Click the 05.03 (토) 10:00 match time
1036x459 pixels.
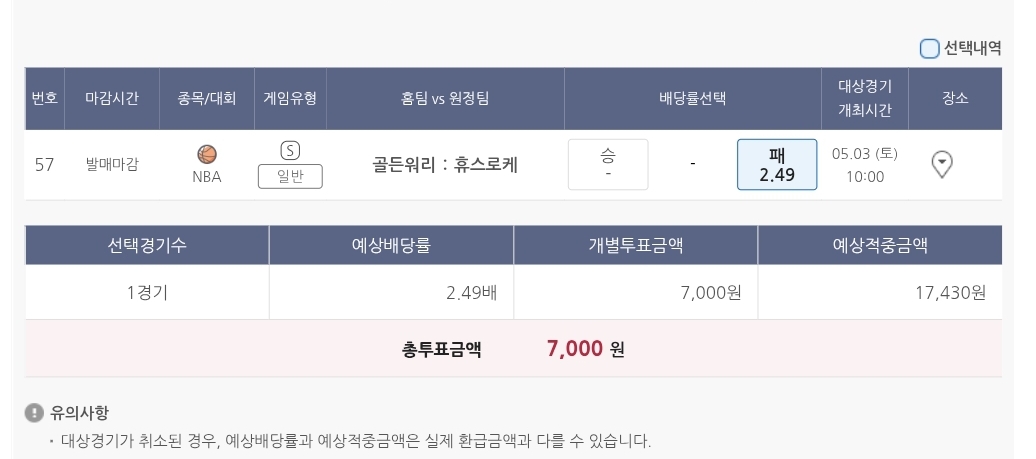tap(865, 165)
